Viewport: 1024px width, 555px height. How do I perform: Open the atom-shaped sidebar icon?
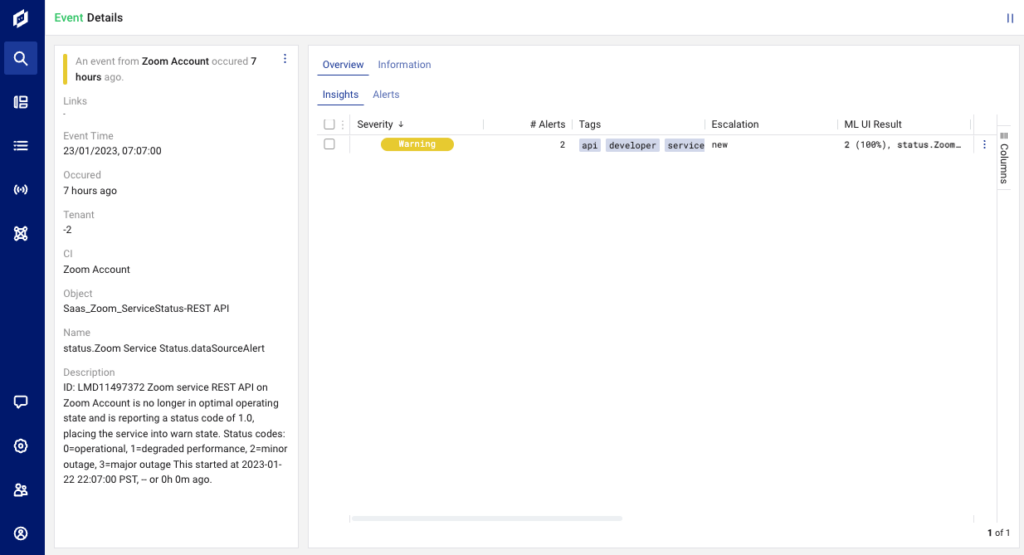(x=21, y=233)
